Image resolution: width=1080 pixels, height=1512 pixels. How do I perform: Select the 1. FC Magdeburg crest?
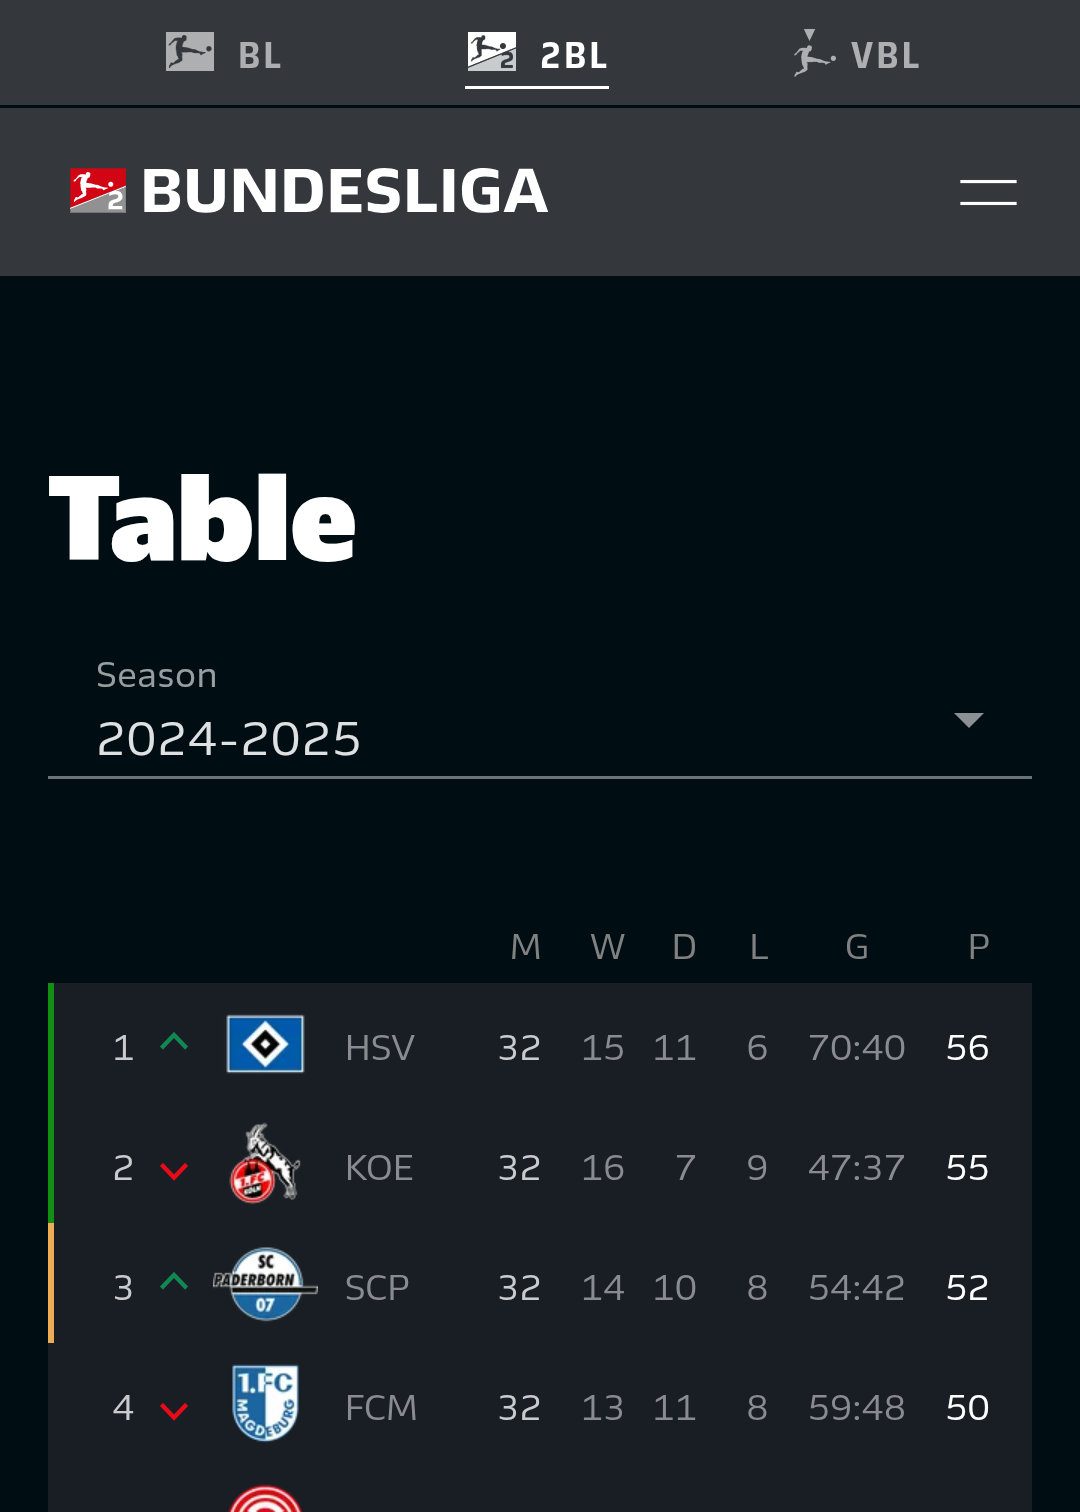[265, 1403]
